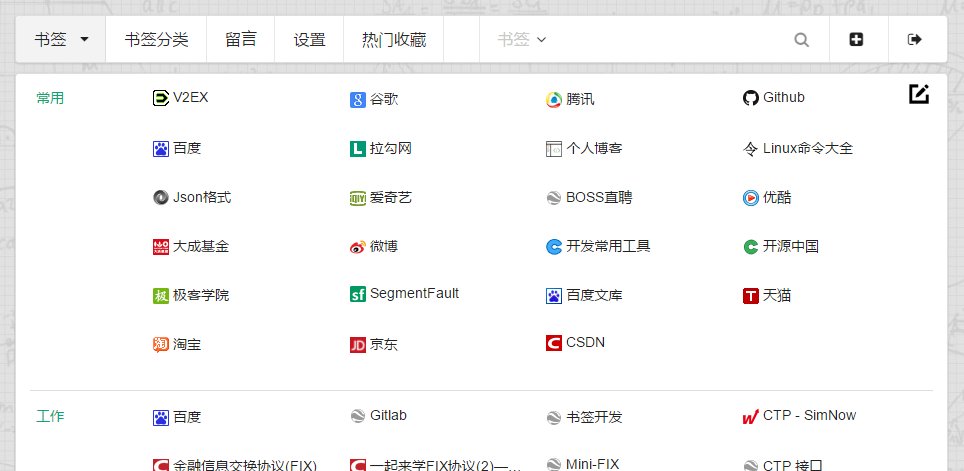
Task: Visit the CSDN bookmark link
Action: [585, 343]
